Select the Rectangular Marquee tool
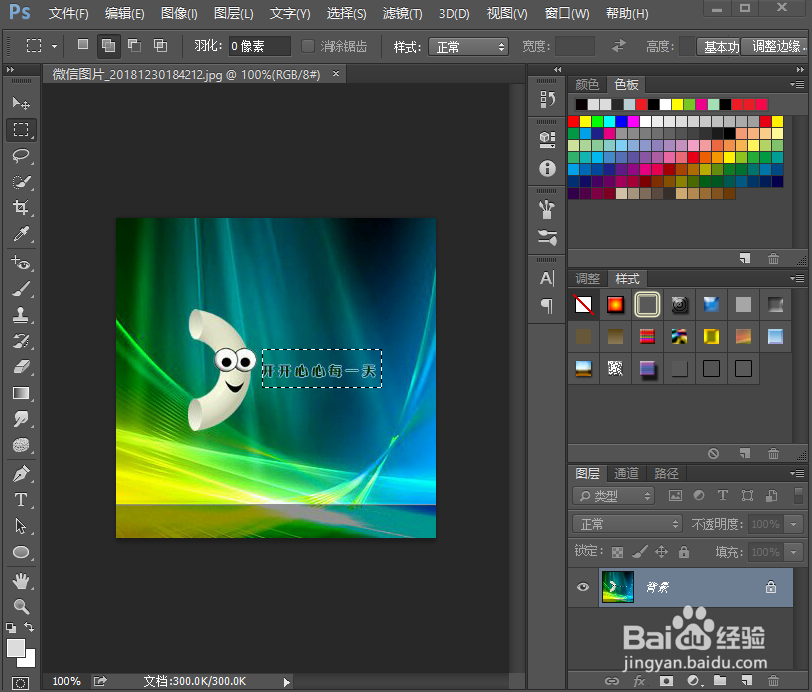The height and width of the screenshot is (692, 812). (x=21, y=129)
